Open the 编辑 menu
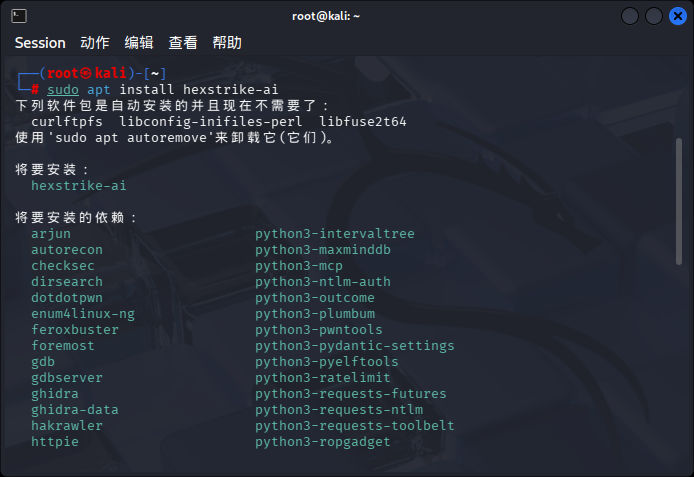This screenshot has height=477, width=694. click(139, 43)
